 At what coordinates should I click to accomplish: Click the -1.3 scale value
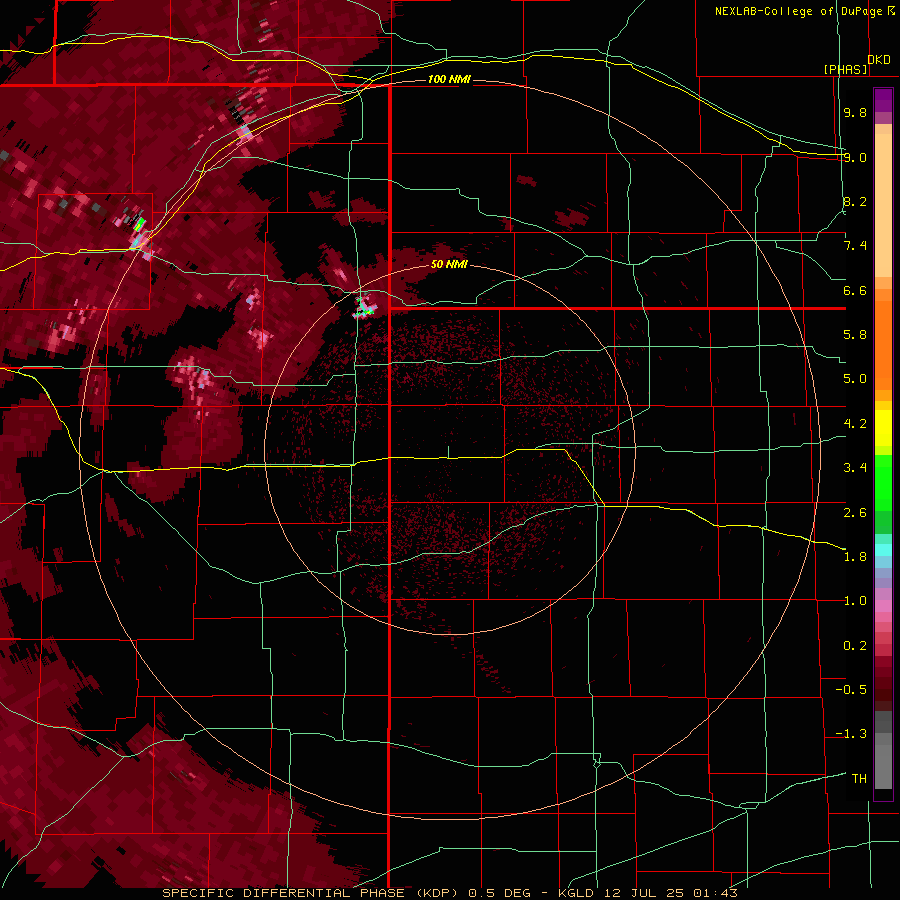click(x=851, y=734)
